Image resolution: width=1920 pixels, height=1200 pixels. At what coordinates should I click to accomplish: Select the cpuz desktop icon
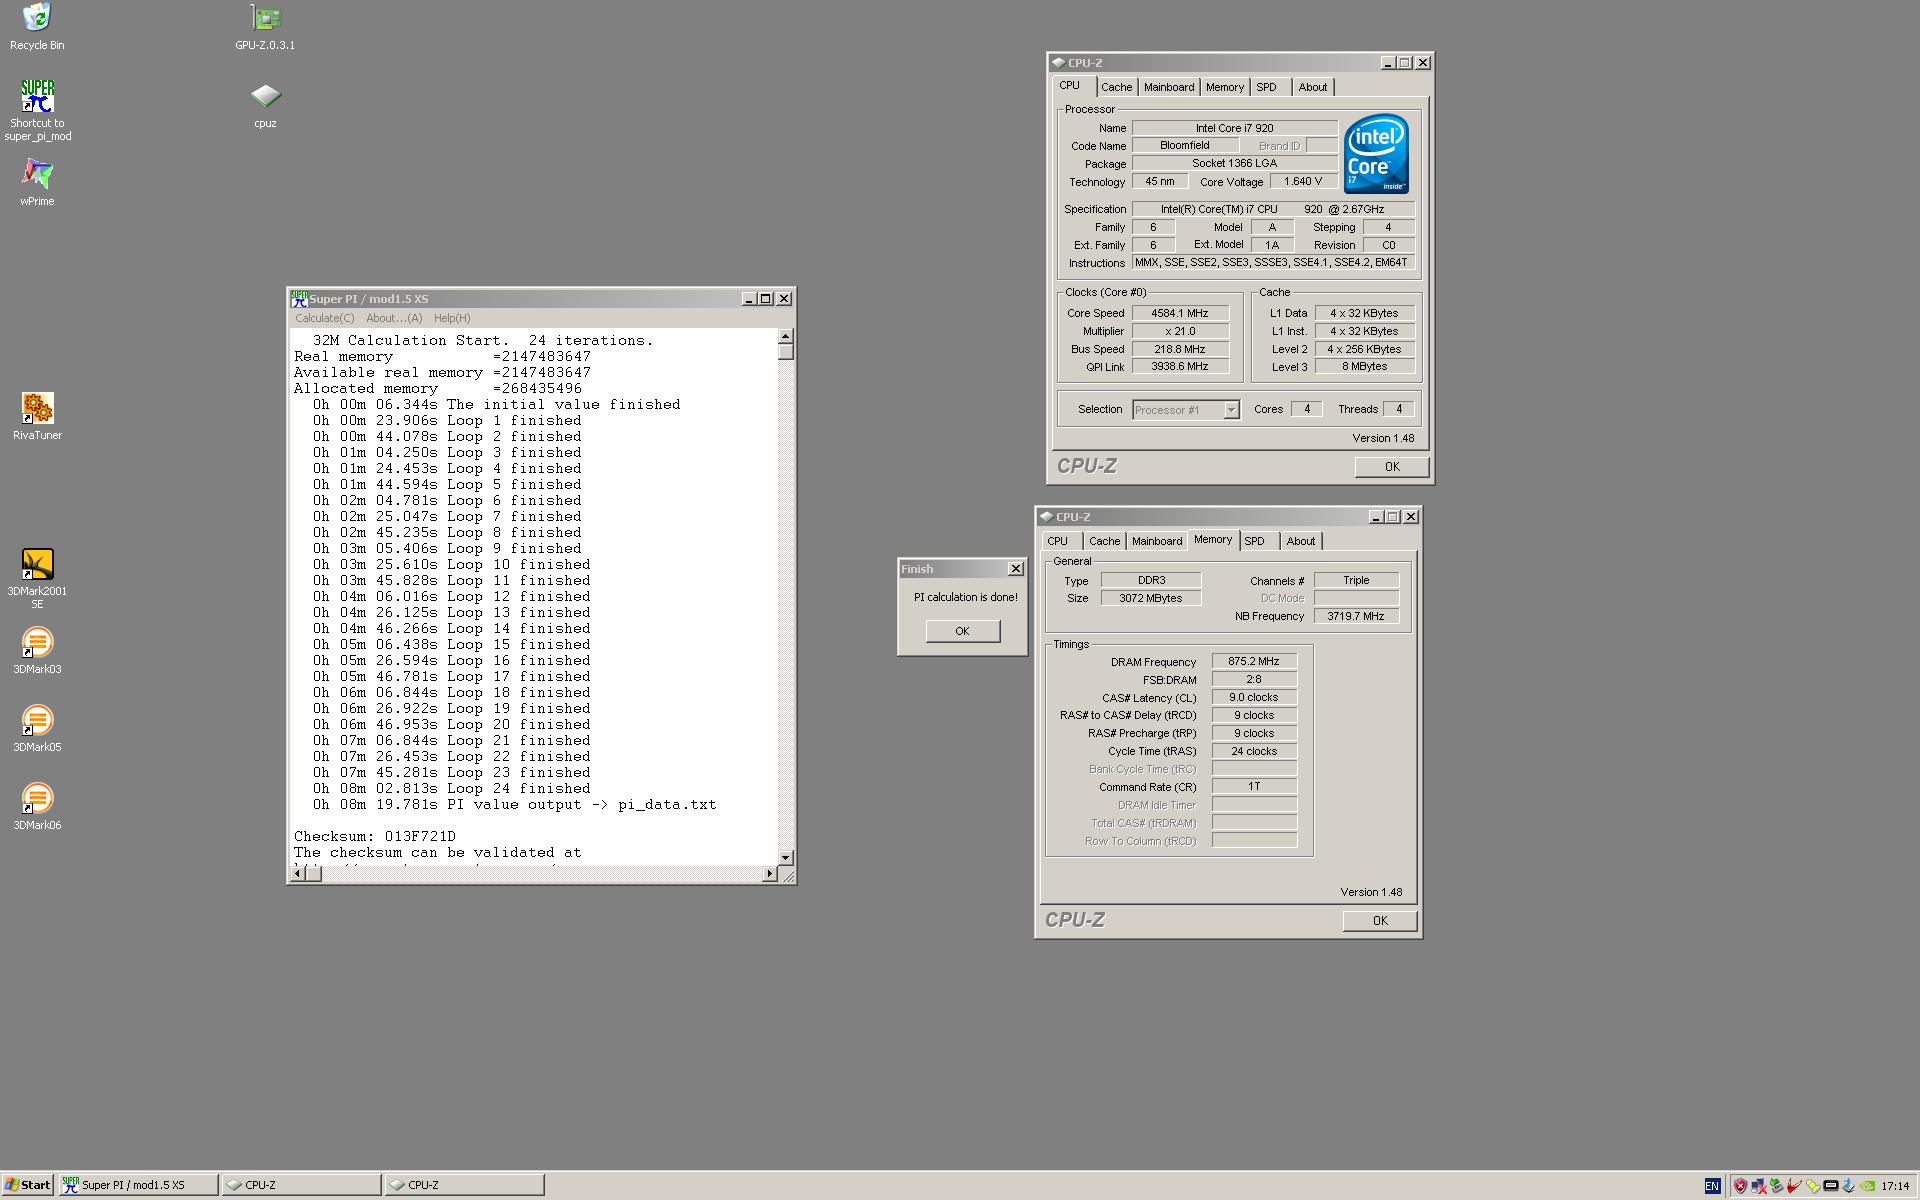point(265,105)
